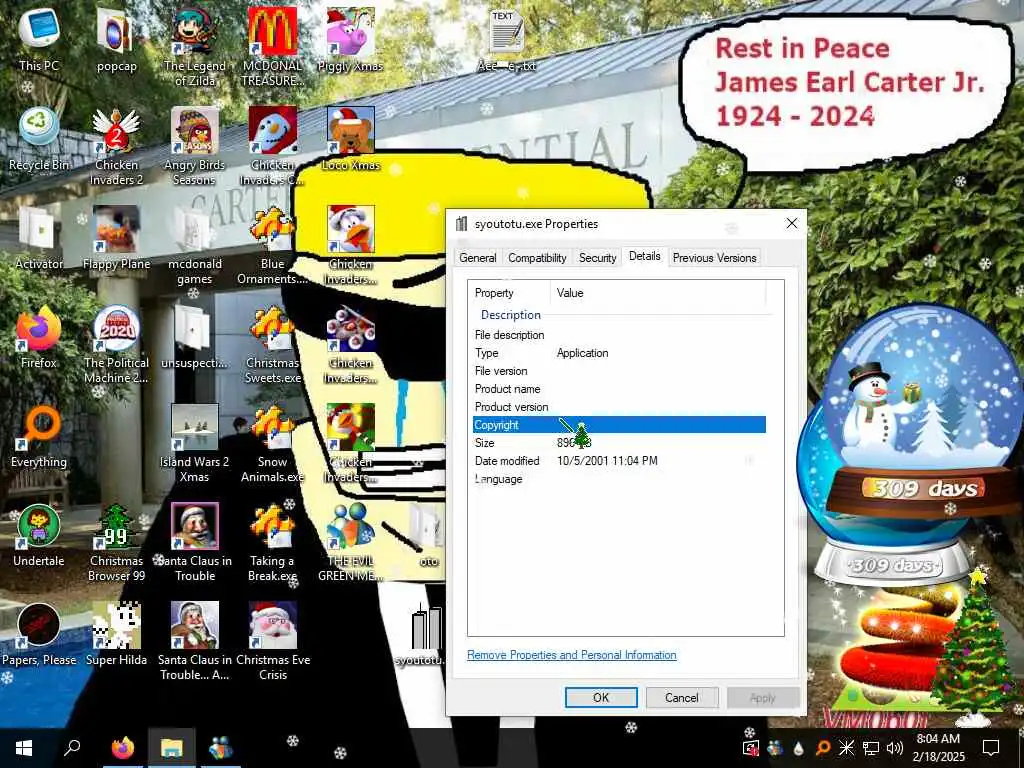Viewport: 1024px width, 768px height.
Task: Select the File description property row
Action: pyautogui.click(x=619, y=335)
